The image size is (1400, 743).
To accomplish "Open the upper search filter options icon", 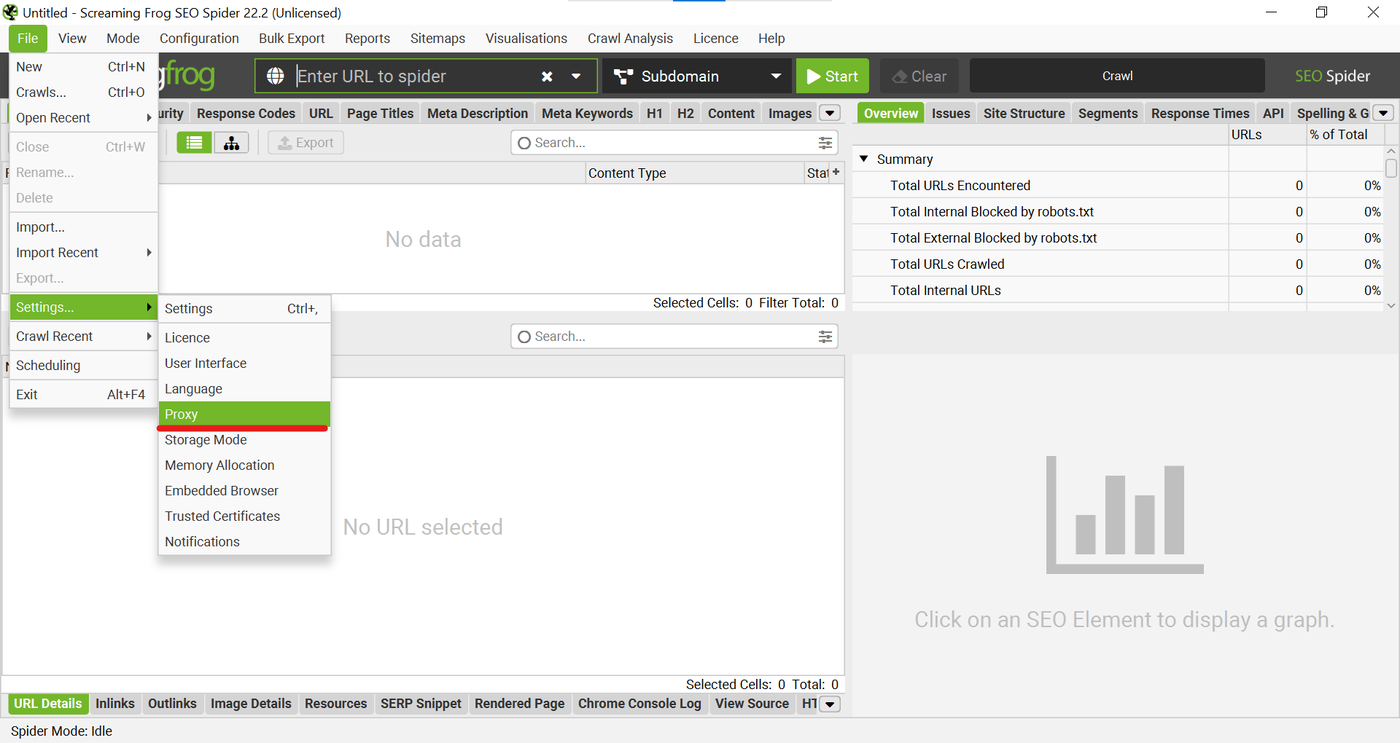I will 825,143.
